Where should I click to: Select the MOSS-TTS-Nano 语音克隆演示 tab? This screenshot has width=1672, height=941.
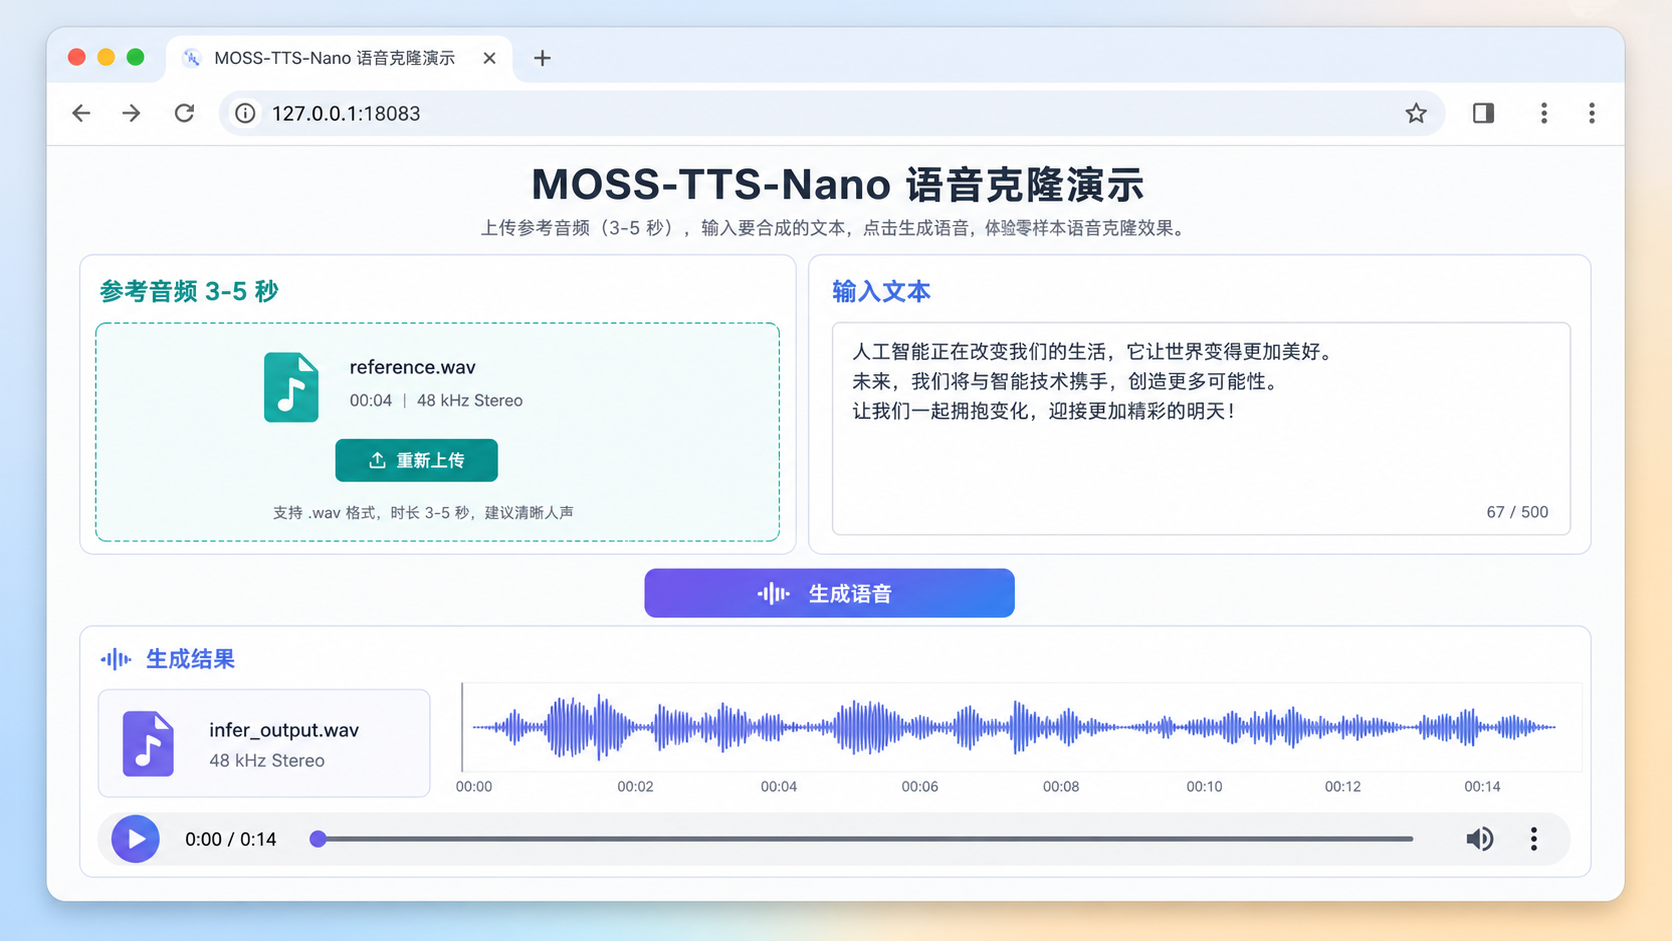point(340,58)
